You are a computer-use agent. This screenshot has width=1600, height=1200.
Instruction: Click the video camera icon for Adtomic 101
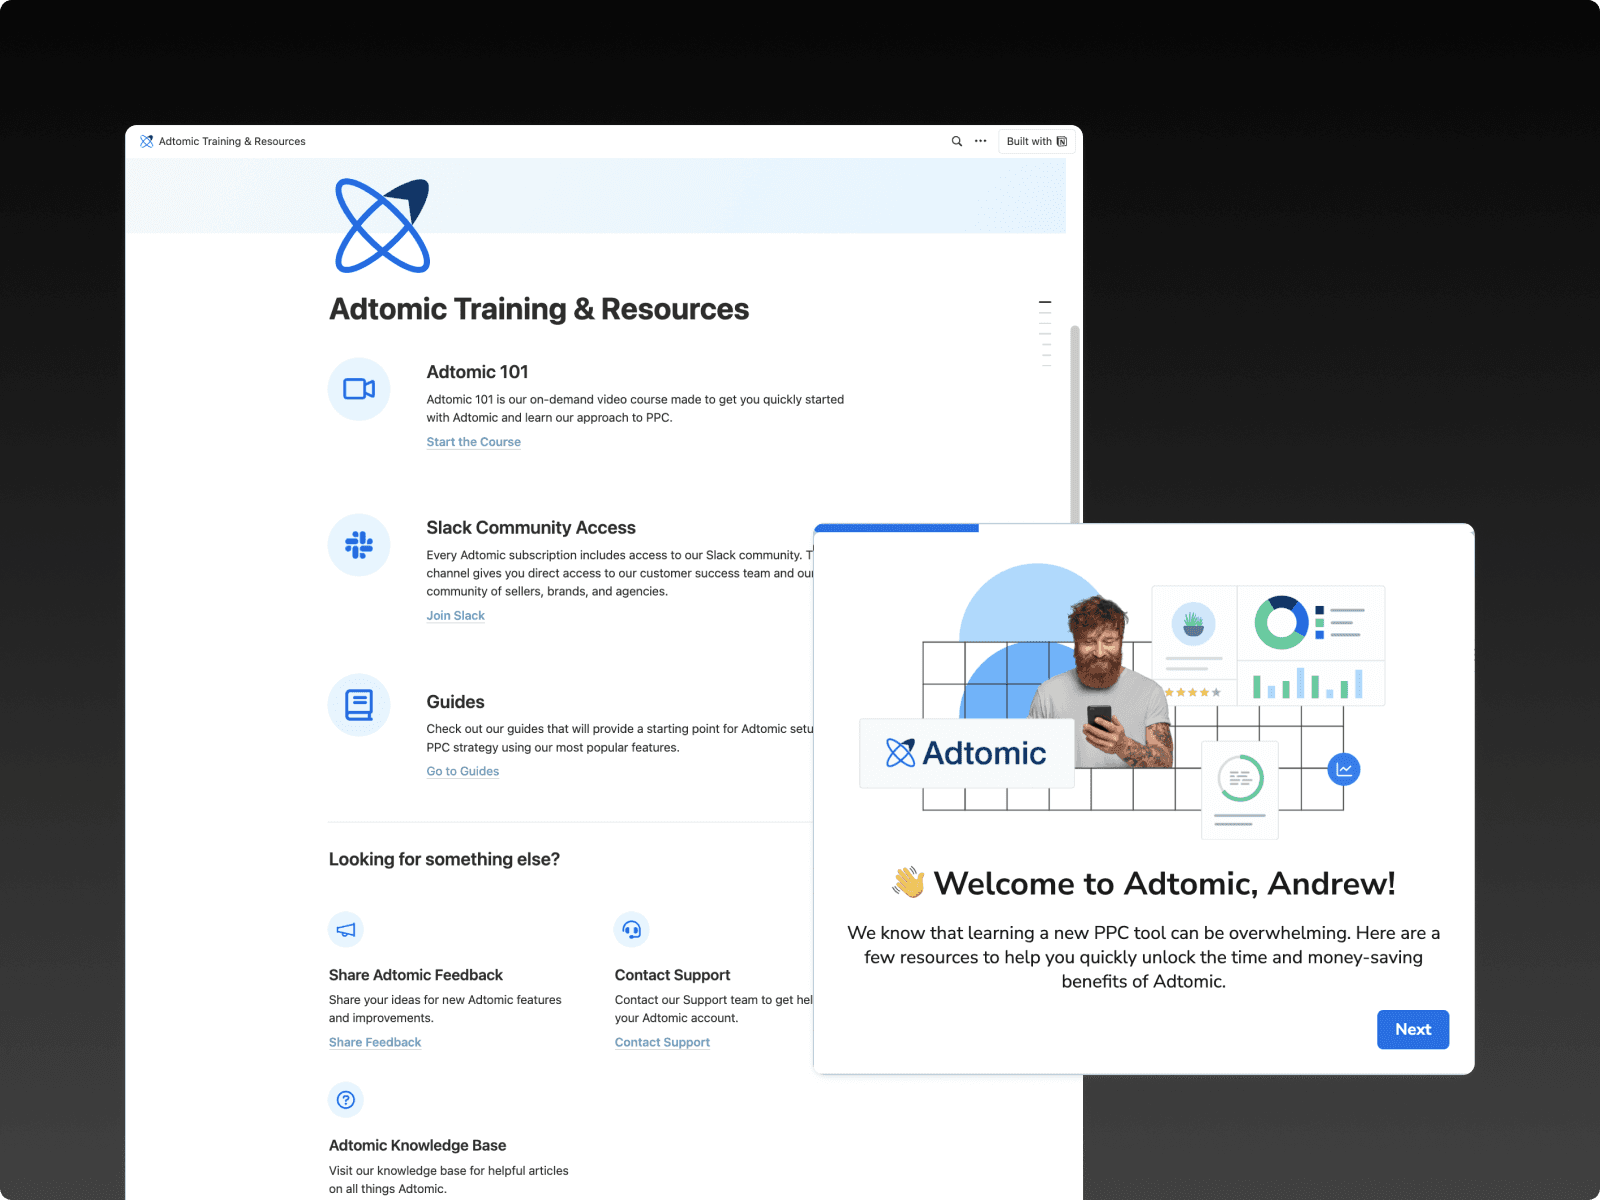click(x=359, y=389)
